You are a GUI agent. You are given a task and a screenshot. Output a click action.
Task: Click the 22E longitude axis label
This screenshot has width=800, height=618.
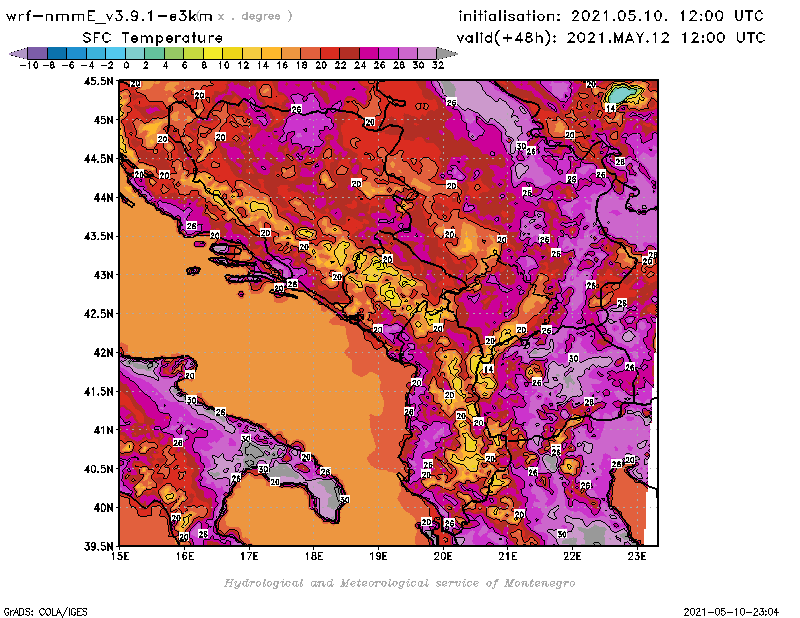pos(572,556)
